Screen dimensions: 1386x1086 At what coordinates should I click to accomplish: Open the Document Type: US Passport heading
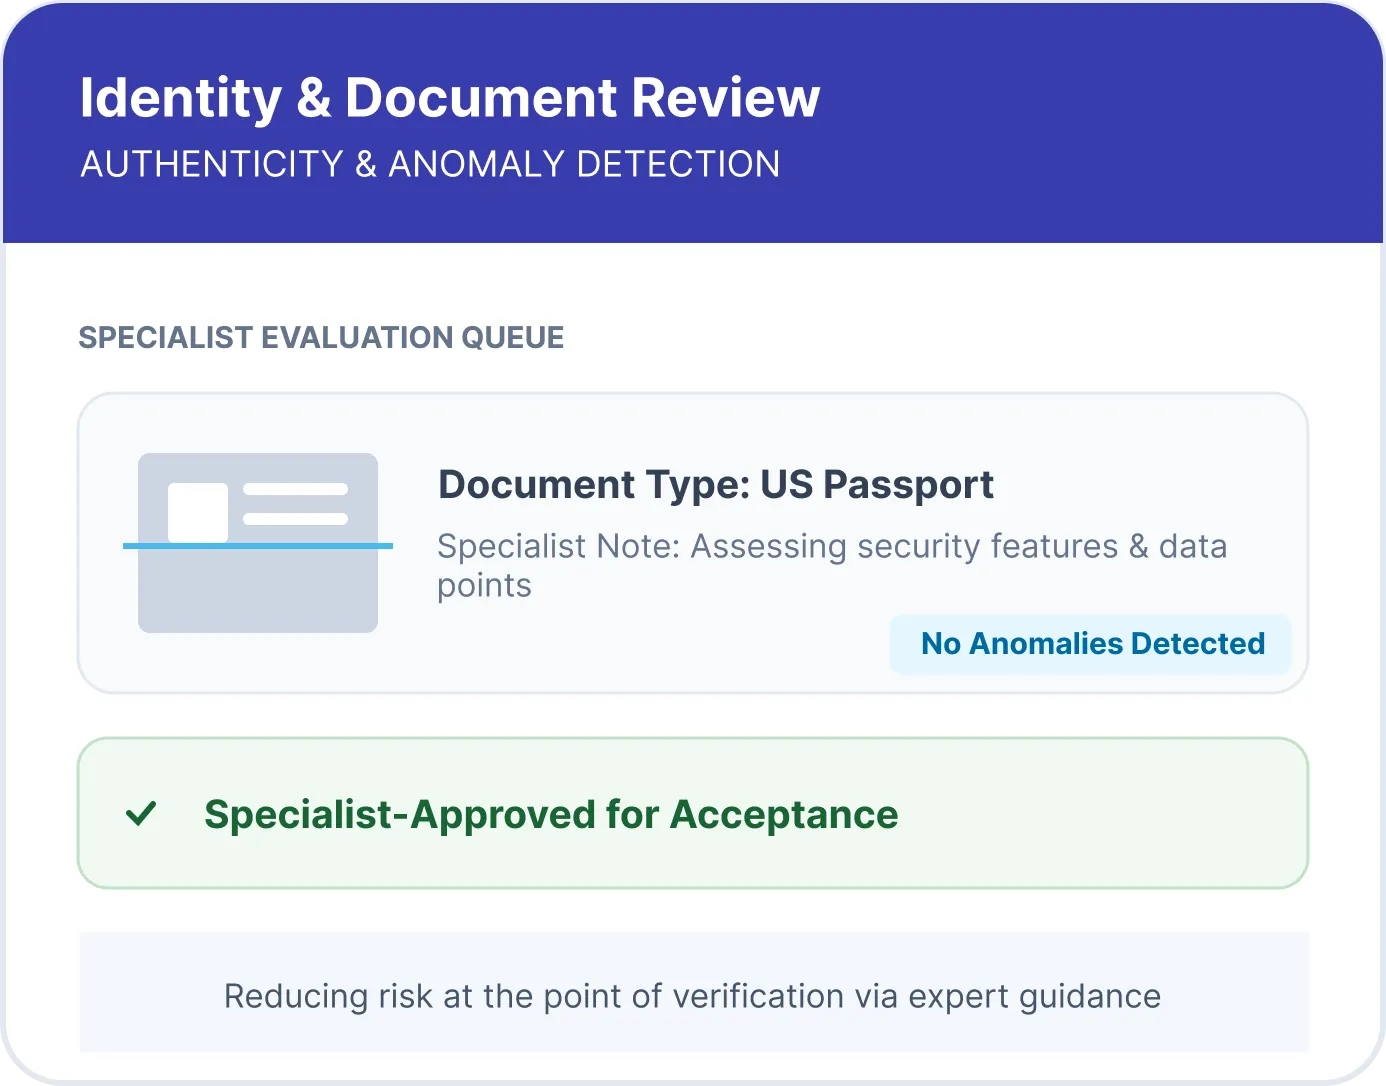pyautogui.click(x=715, y=485)
